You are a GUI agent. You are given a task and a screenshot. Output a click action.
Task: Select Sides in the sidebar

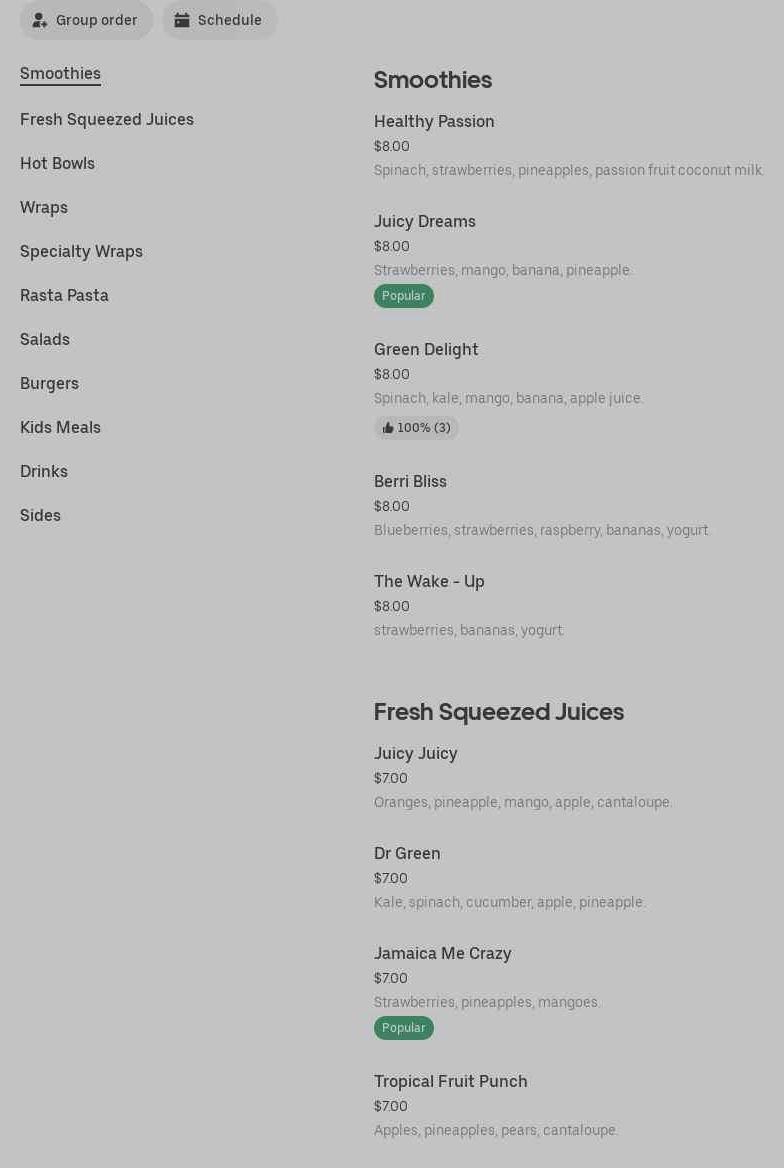(x=40, y=516)
